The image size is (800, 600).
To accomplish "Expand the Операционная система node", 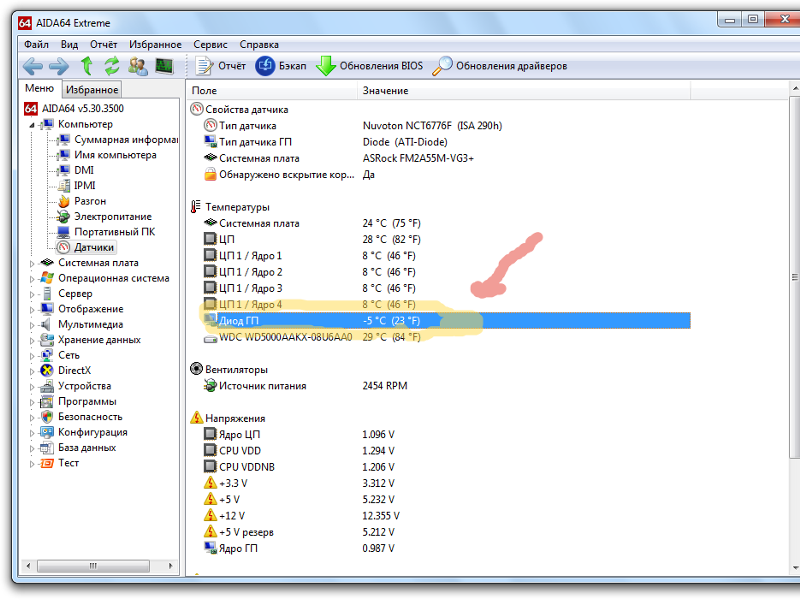I will tap(32, 279).
